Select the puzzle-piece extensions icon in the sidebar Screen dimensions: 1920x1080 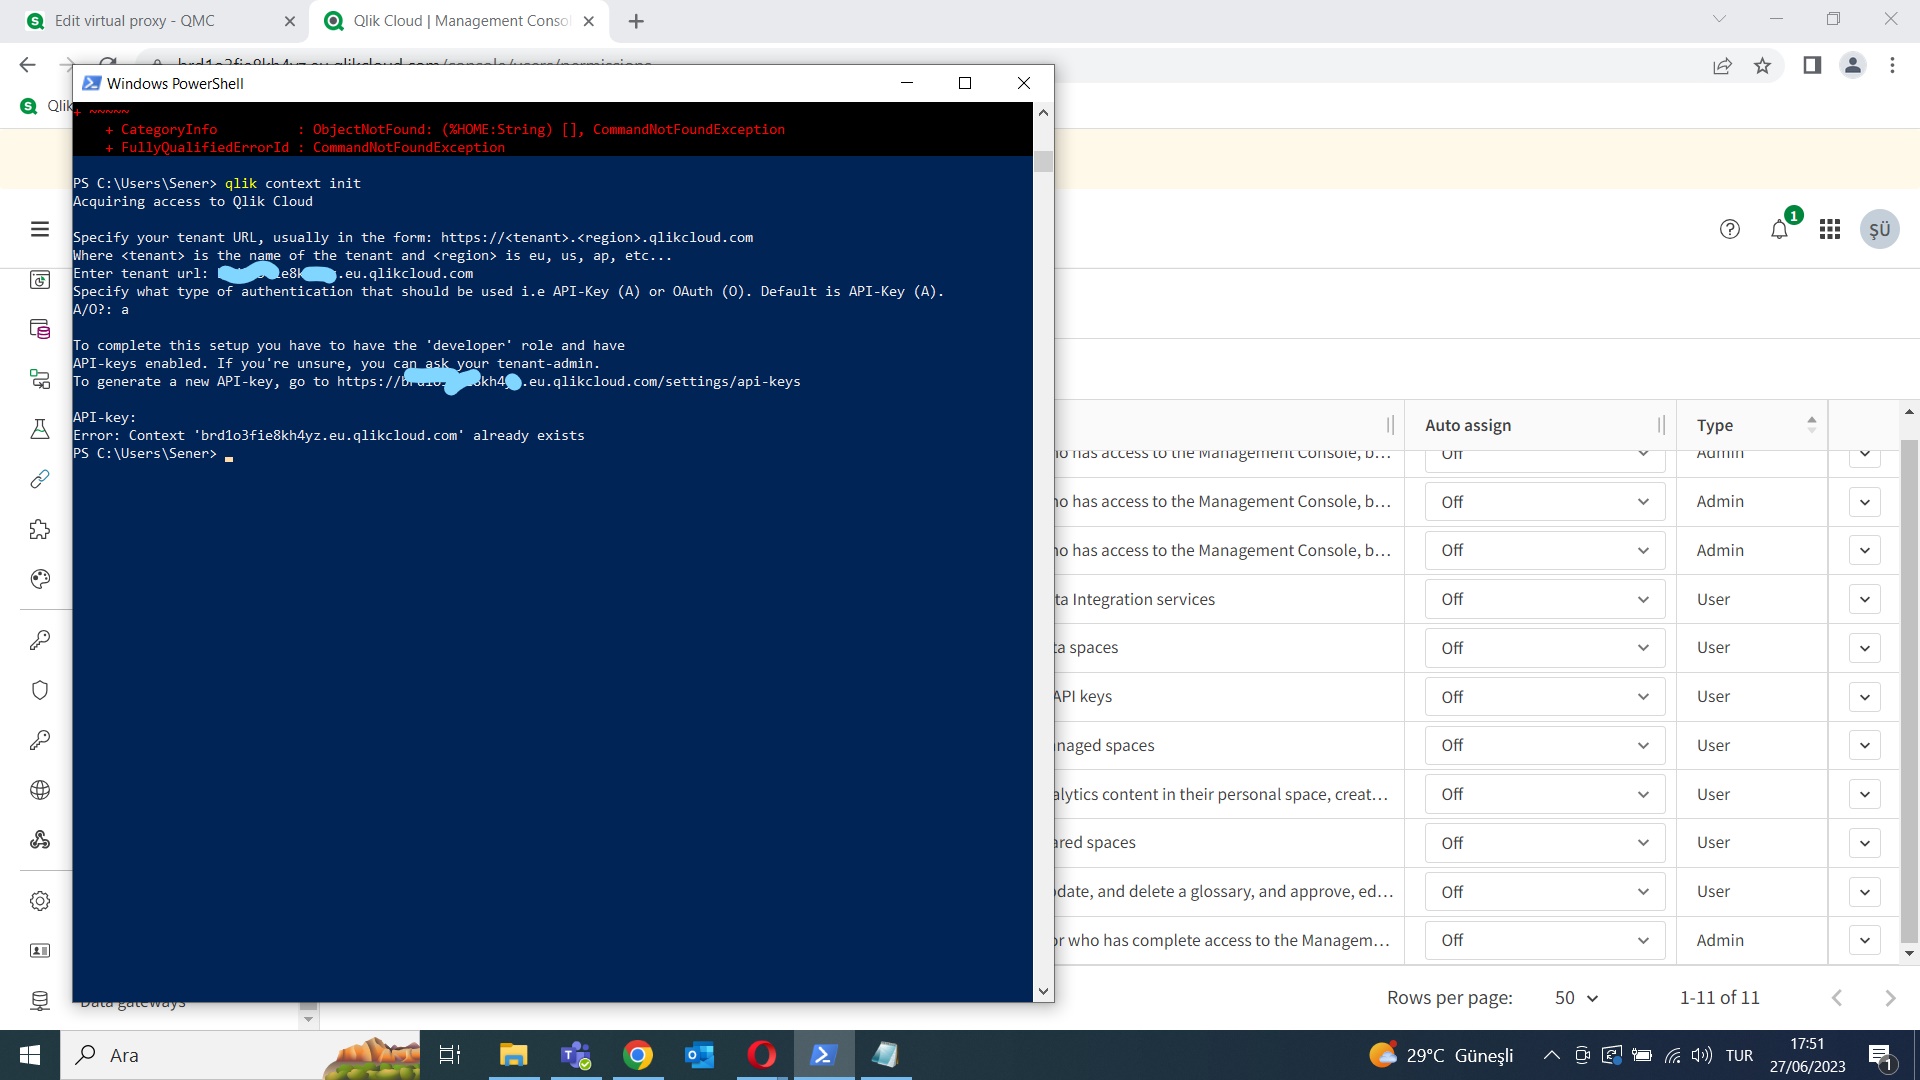(x=40, y=530)
